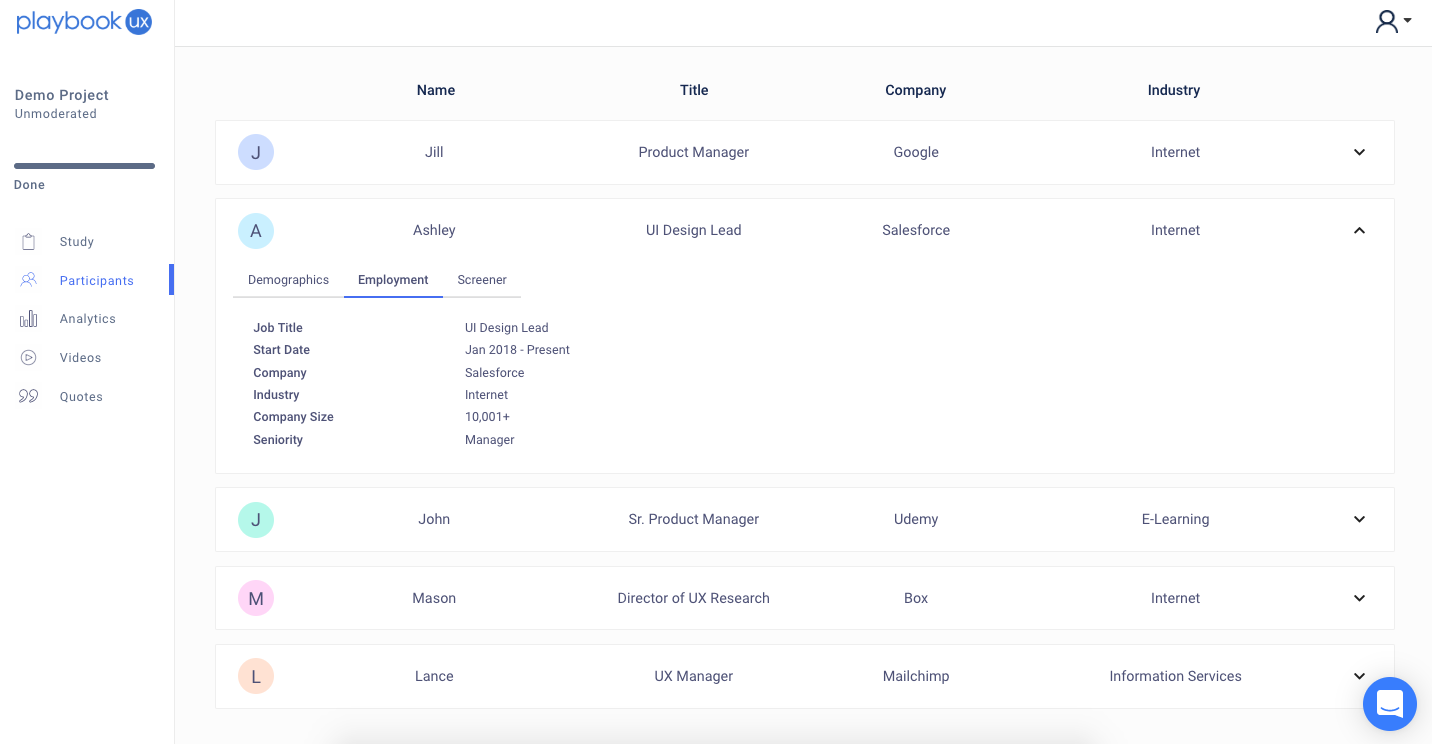Expand Lance's participant row
Screen dimensions: 1432x744
tap(1359, 676)
